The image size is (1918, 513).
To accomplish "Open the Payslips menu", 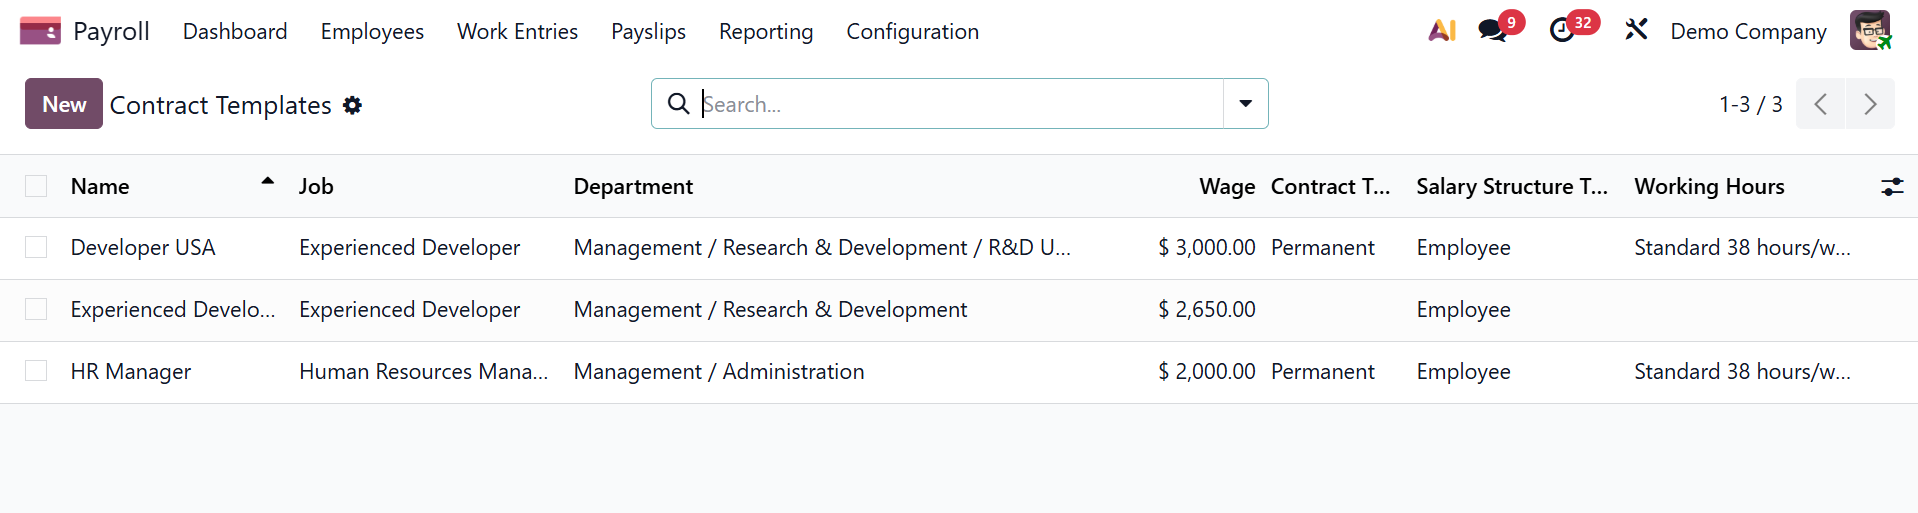I will pos(648,32).
